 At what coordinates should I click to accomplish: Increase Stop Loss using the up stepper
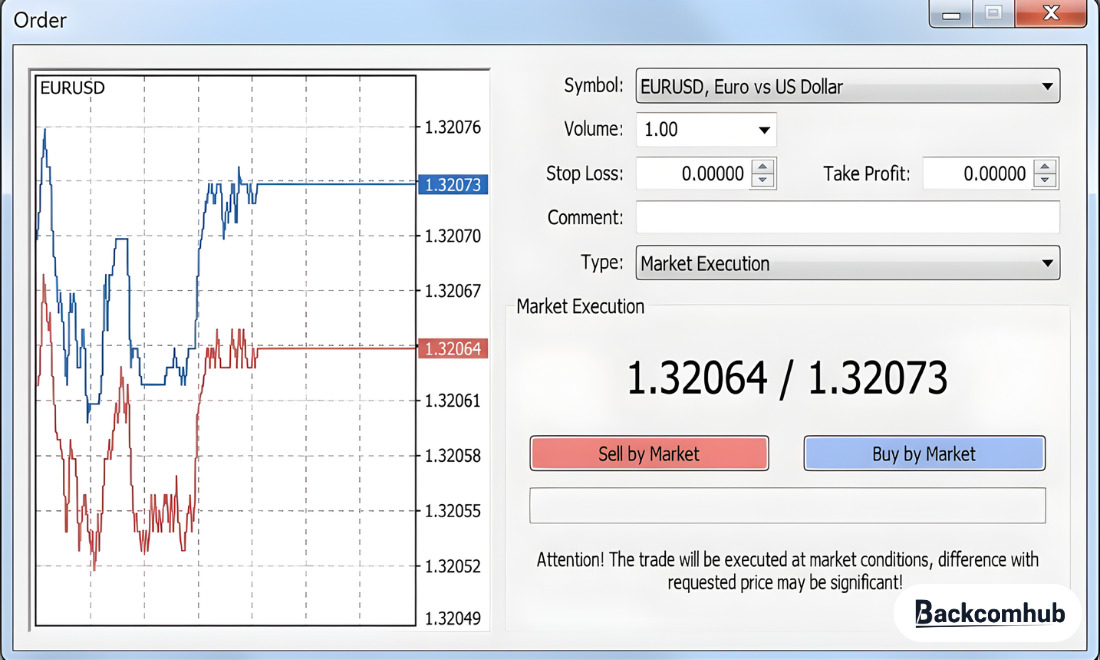coord(763,167)
